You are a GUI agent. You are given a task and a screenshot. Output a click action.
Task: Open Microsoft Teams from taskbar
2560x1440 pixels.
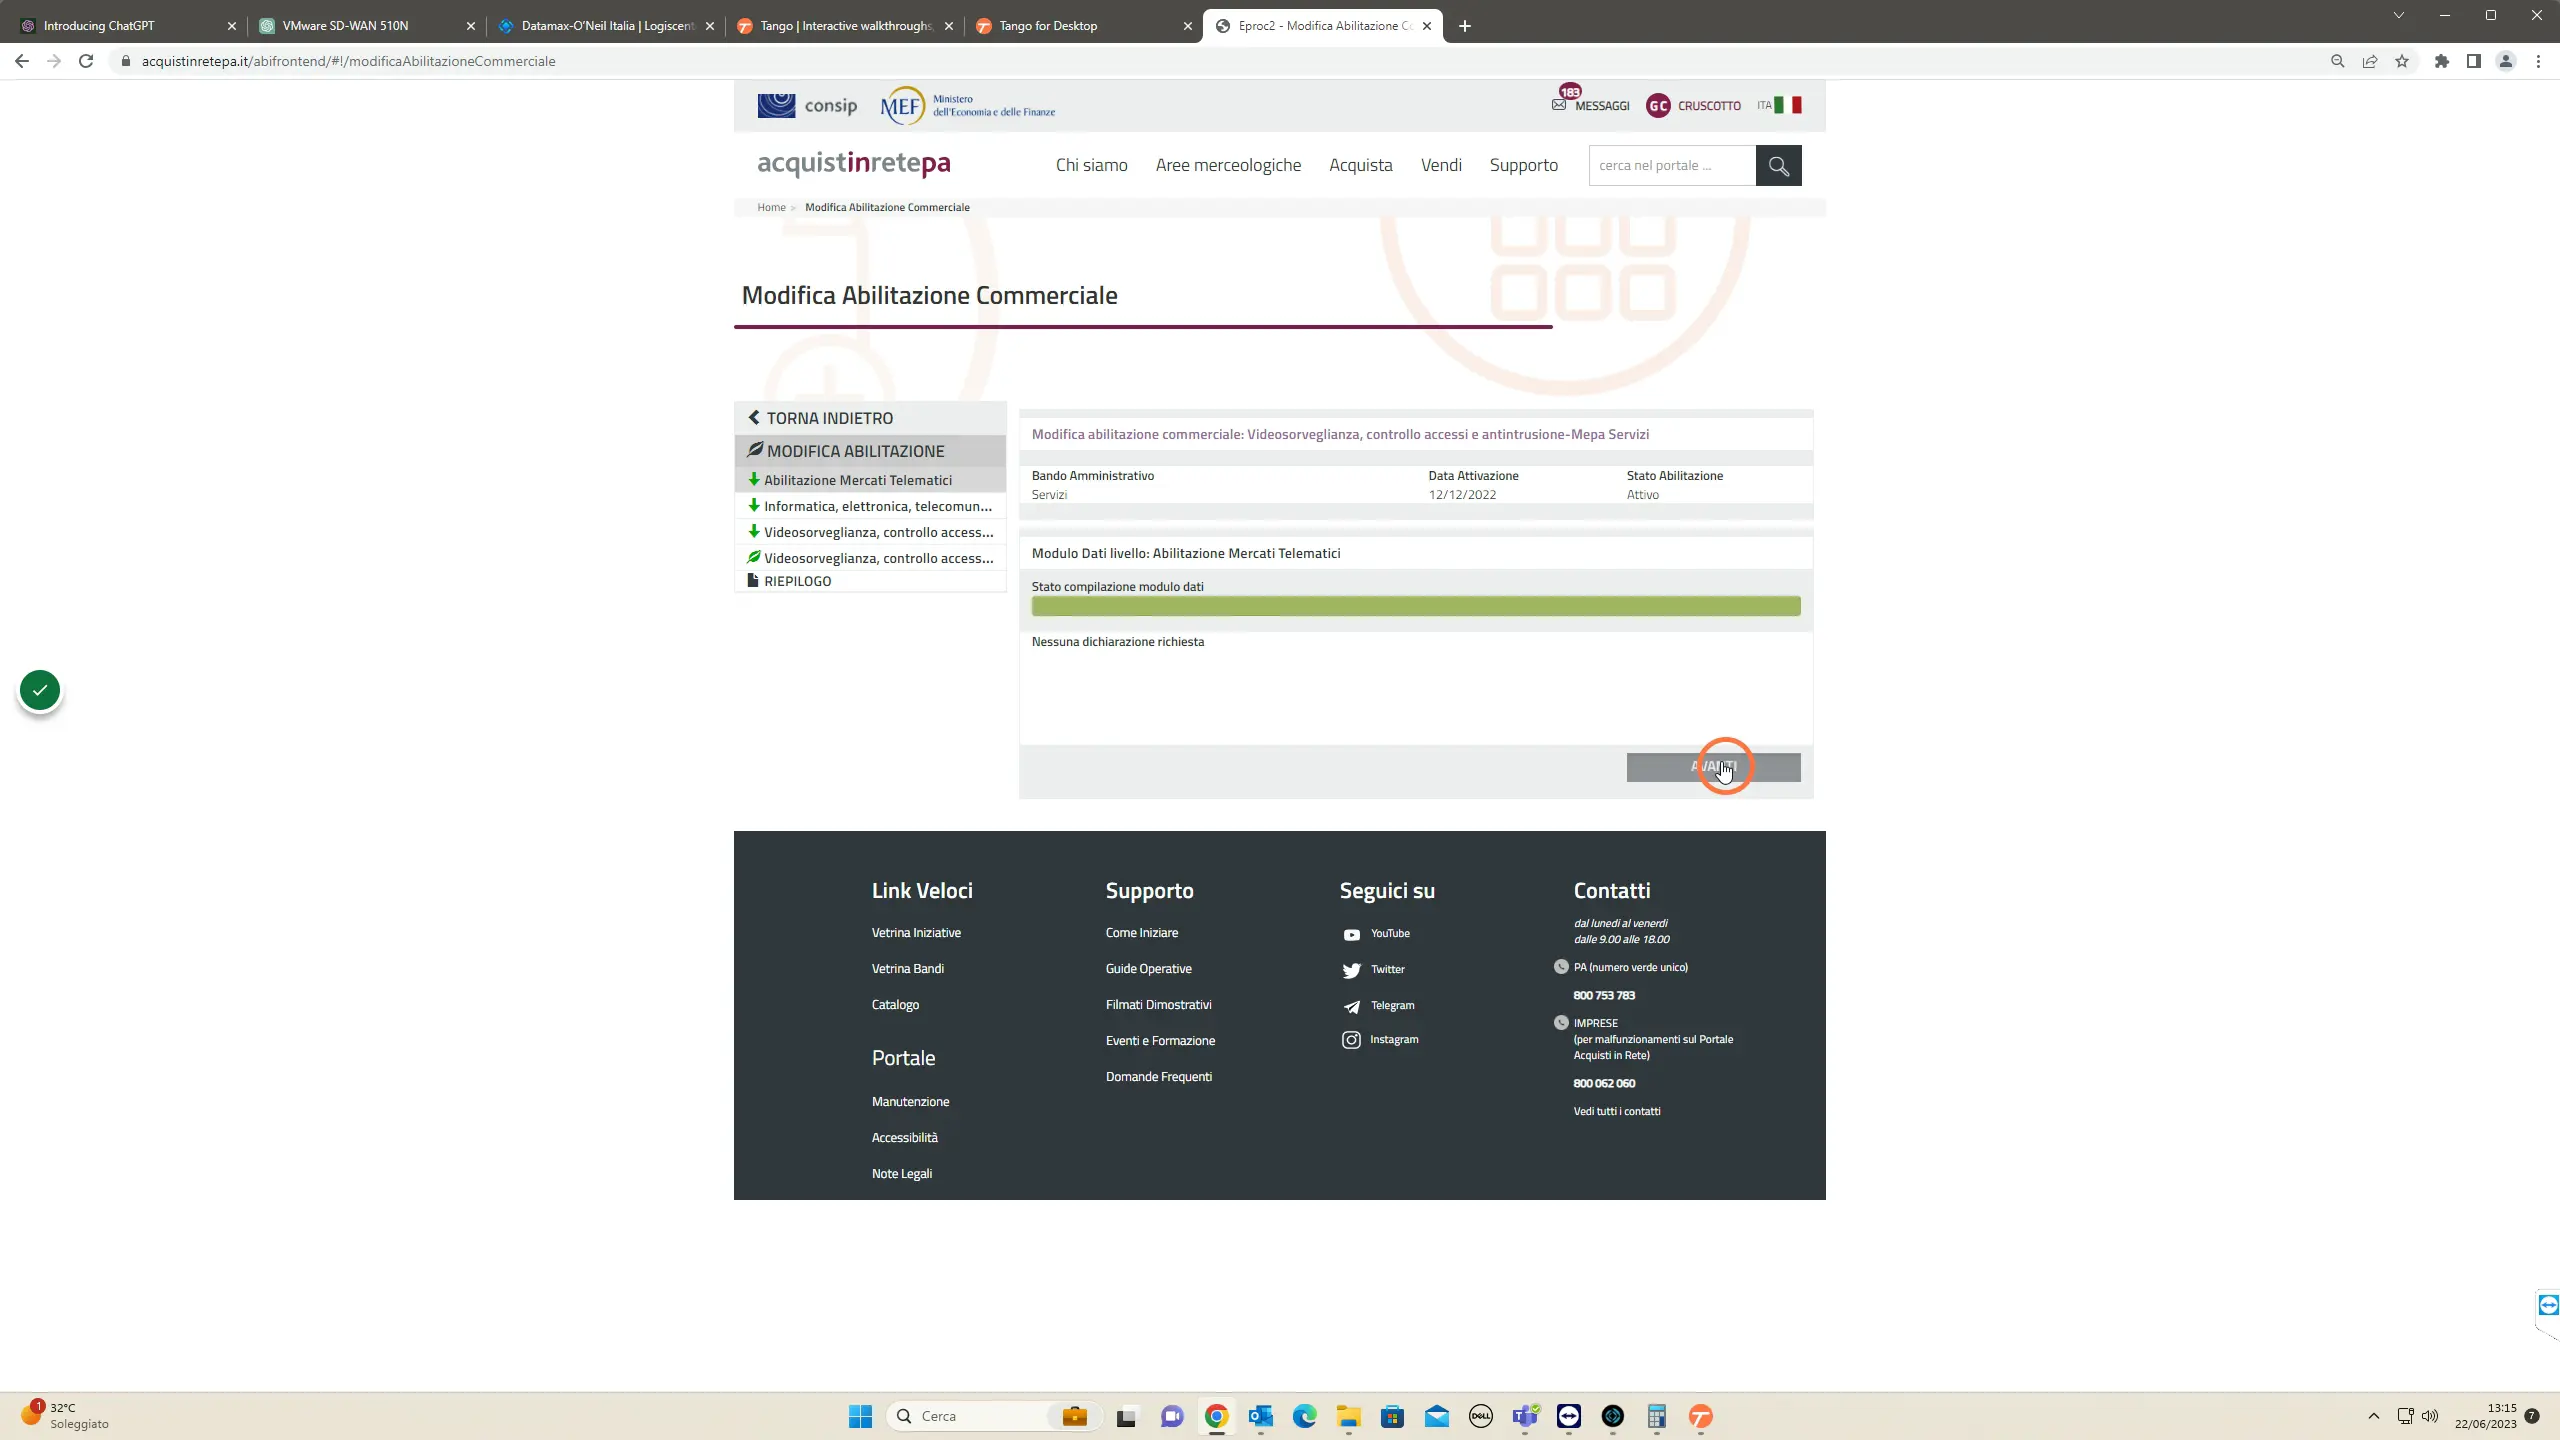(x=1525, y=1416)
